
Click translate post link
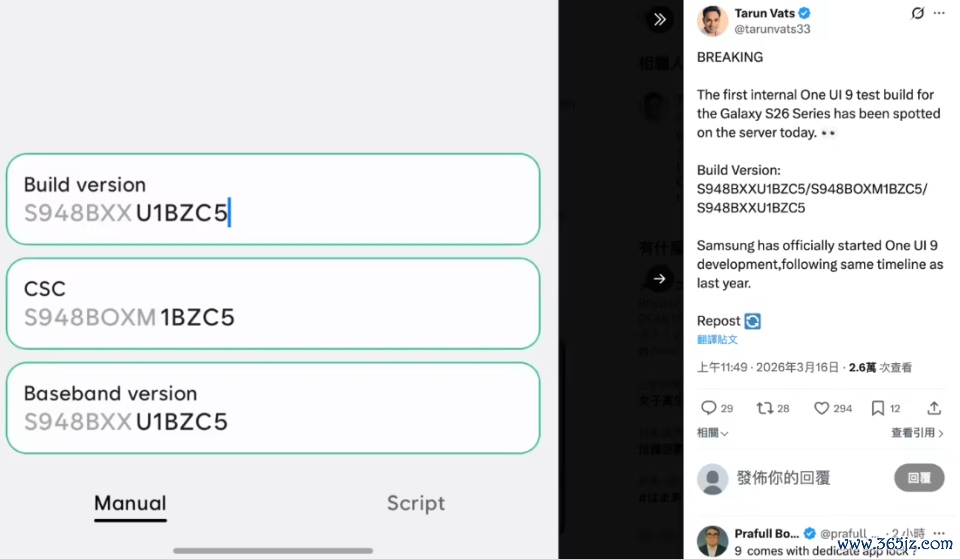pos(717,339)
